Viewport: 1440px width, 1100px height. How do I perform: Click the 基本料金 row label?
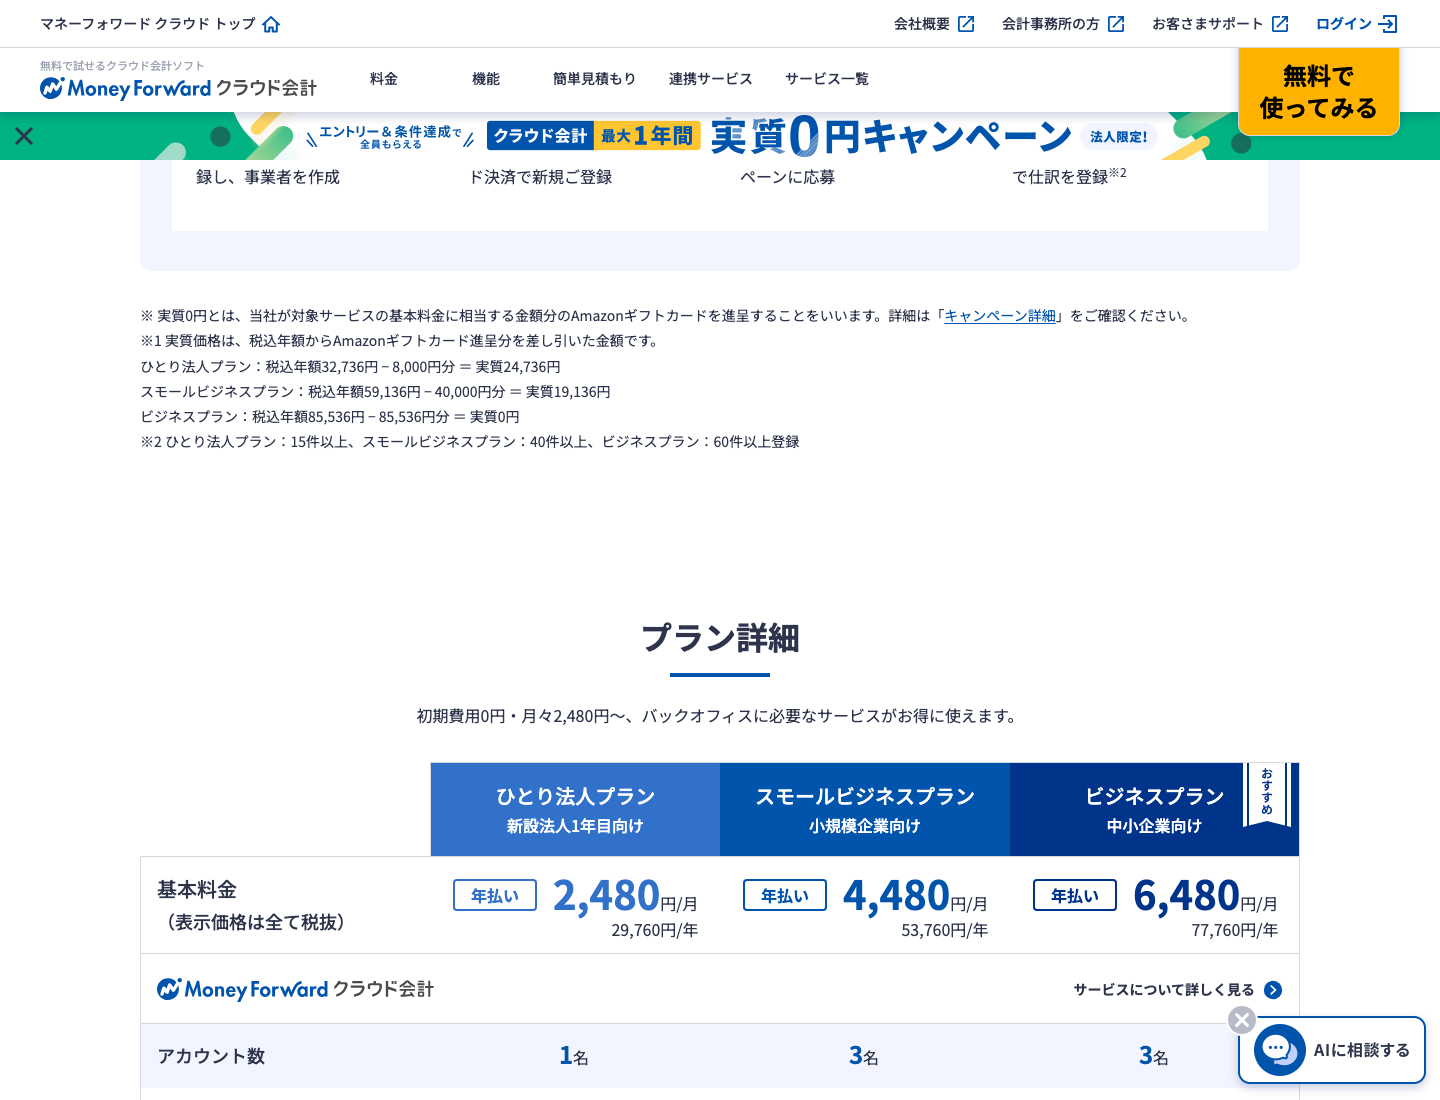197,890
